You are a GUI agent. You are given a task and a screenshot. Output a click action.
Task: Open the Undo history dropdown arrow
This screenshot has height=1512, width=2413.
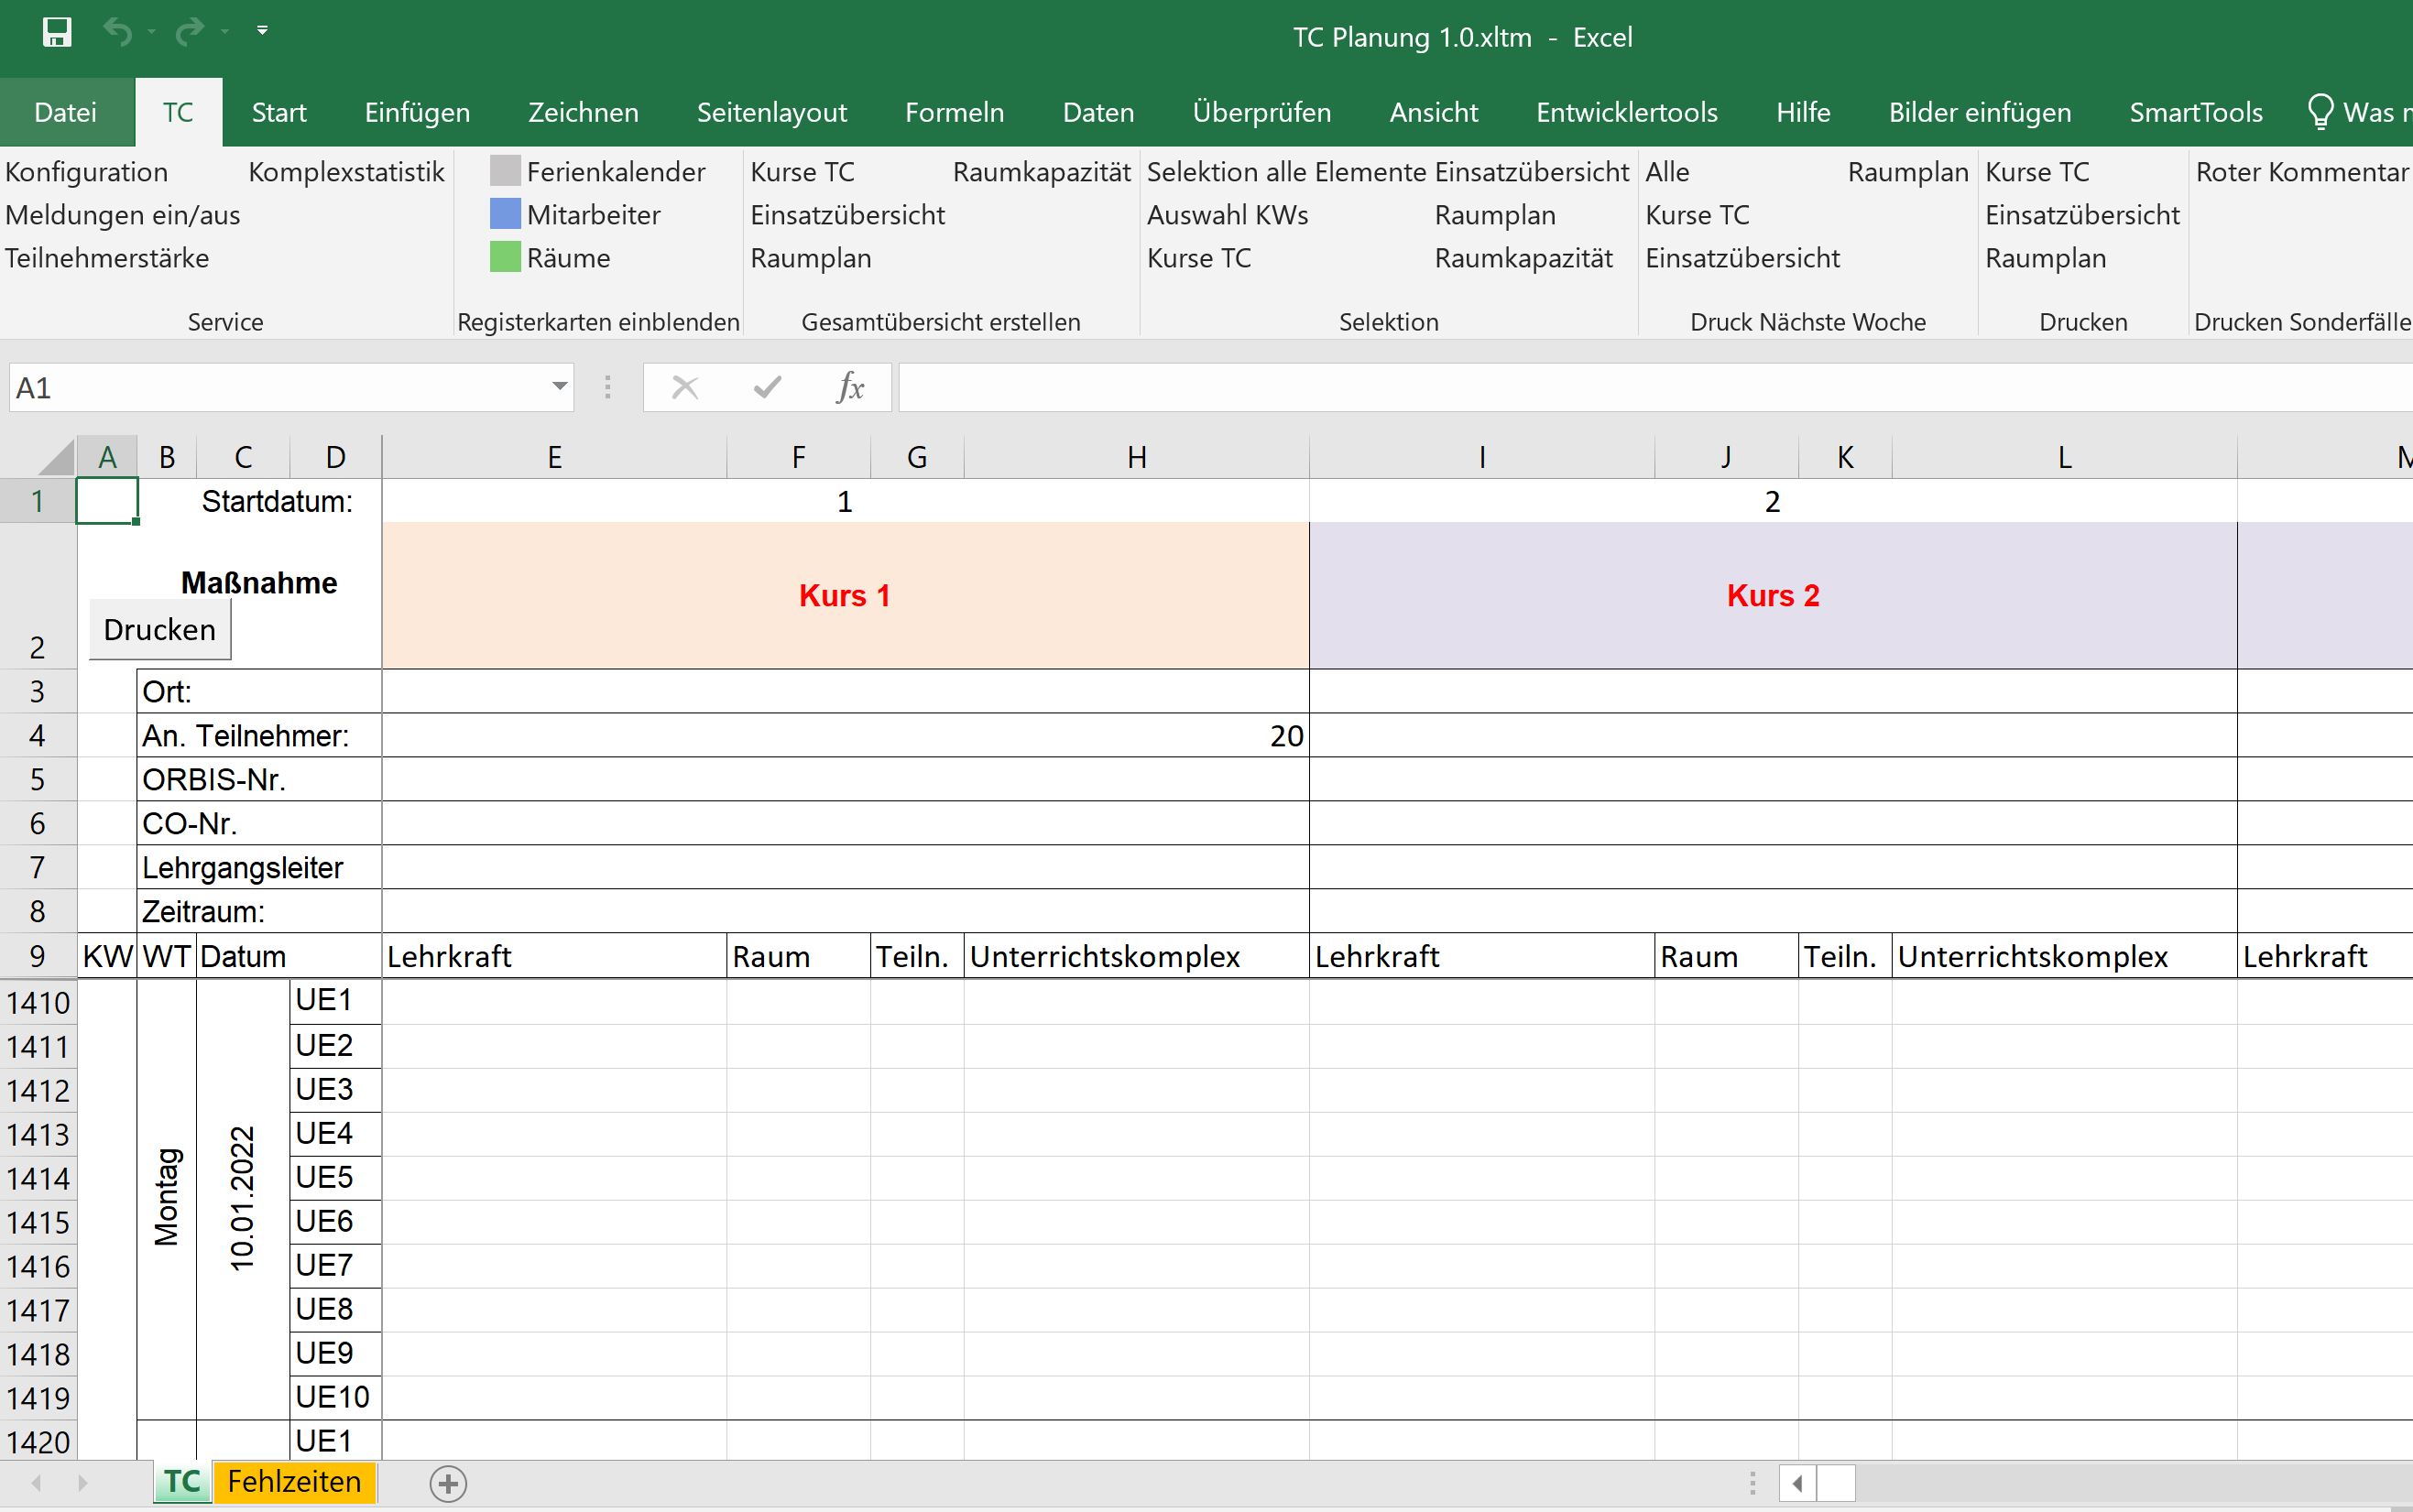pos(151,32)
